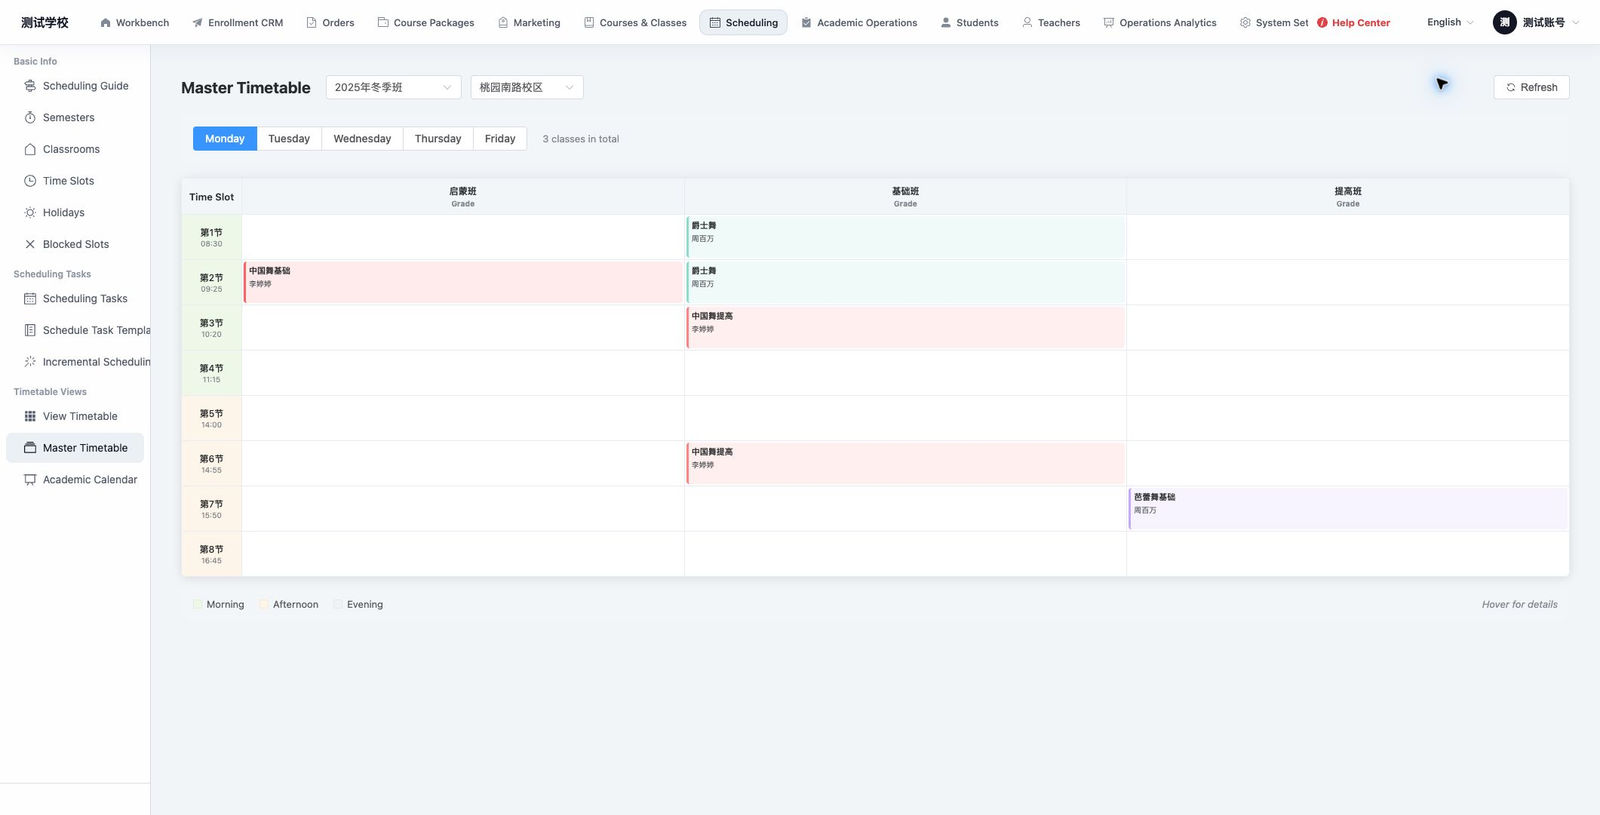This screenshot has width=1600, height=815.
Task: Click the Classrooms house icon in sidebar
Action: [30, 149]
